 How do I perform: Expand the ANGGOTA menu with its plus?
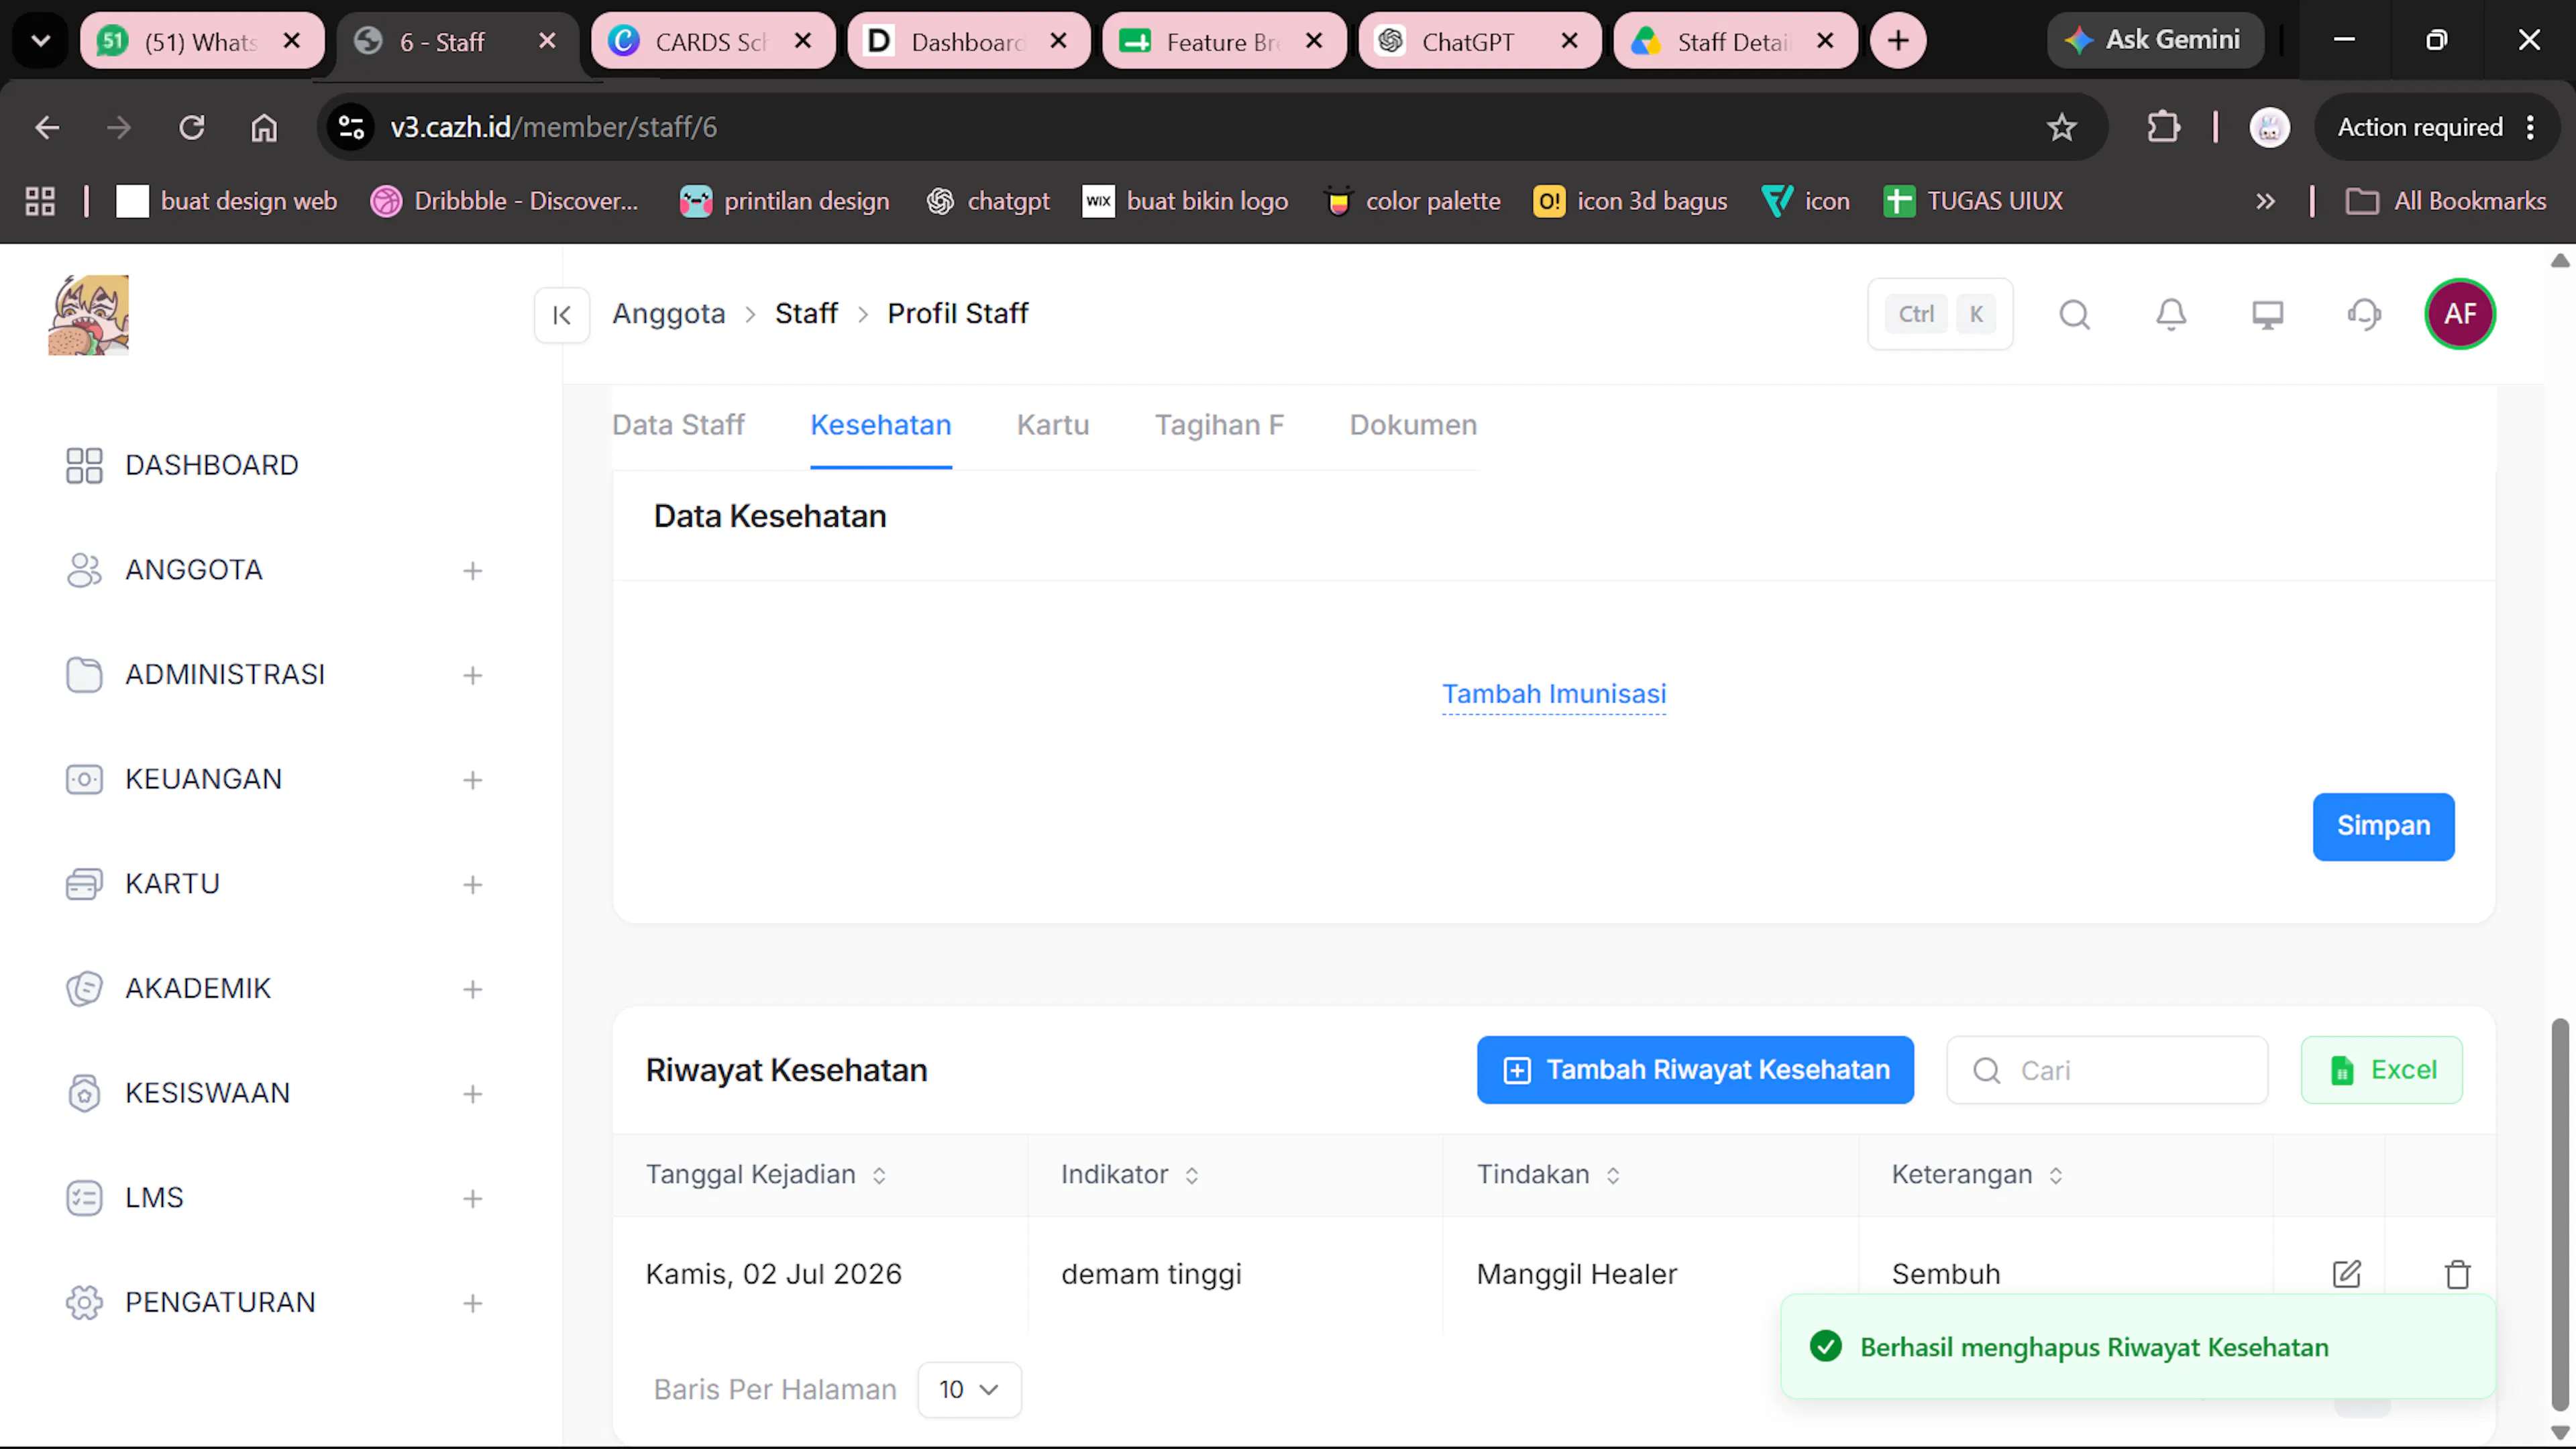(473, 571)
